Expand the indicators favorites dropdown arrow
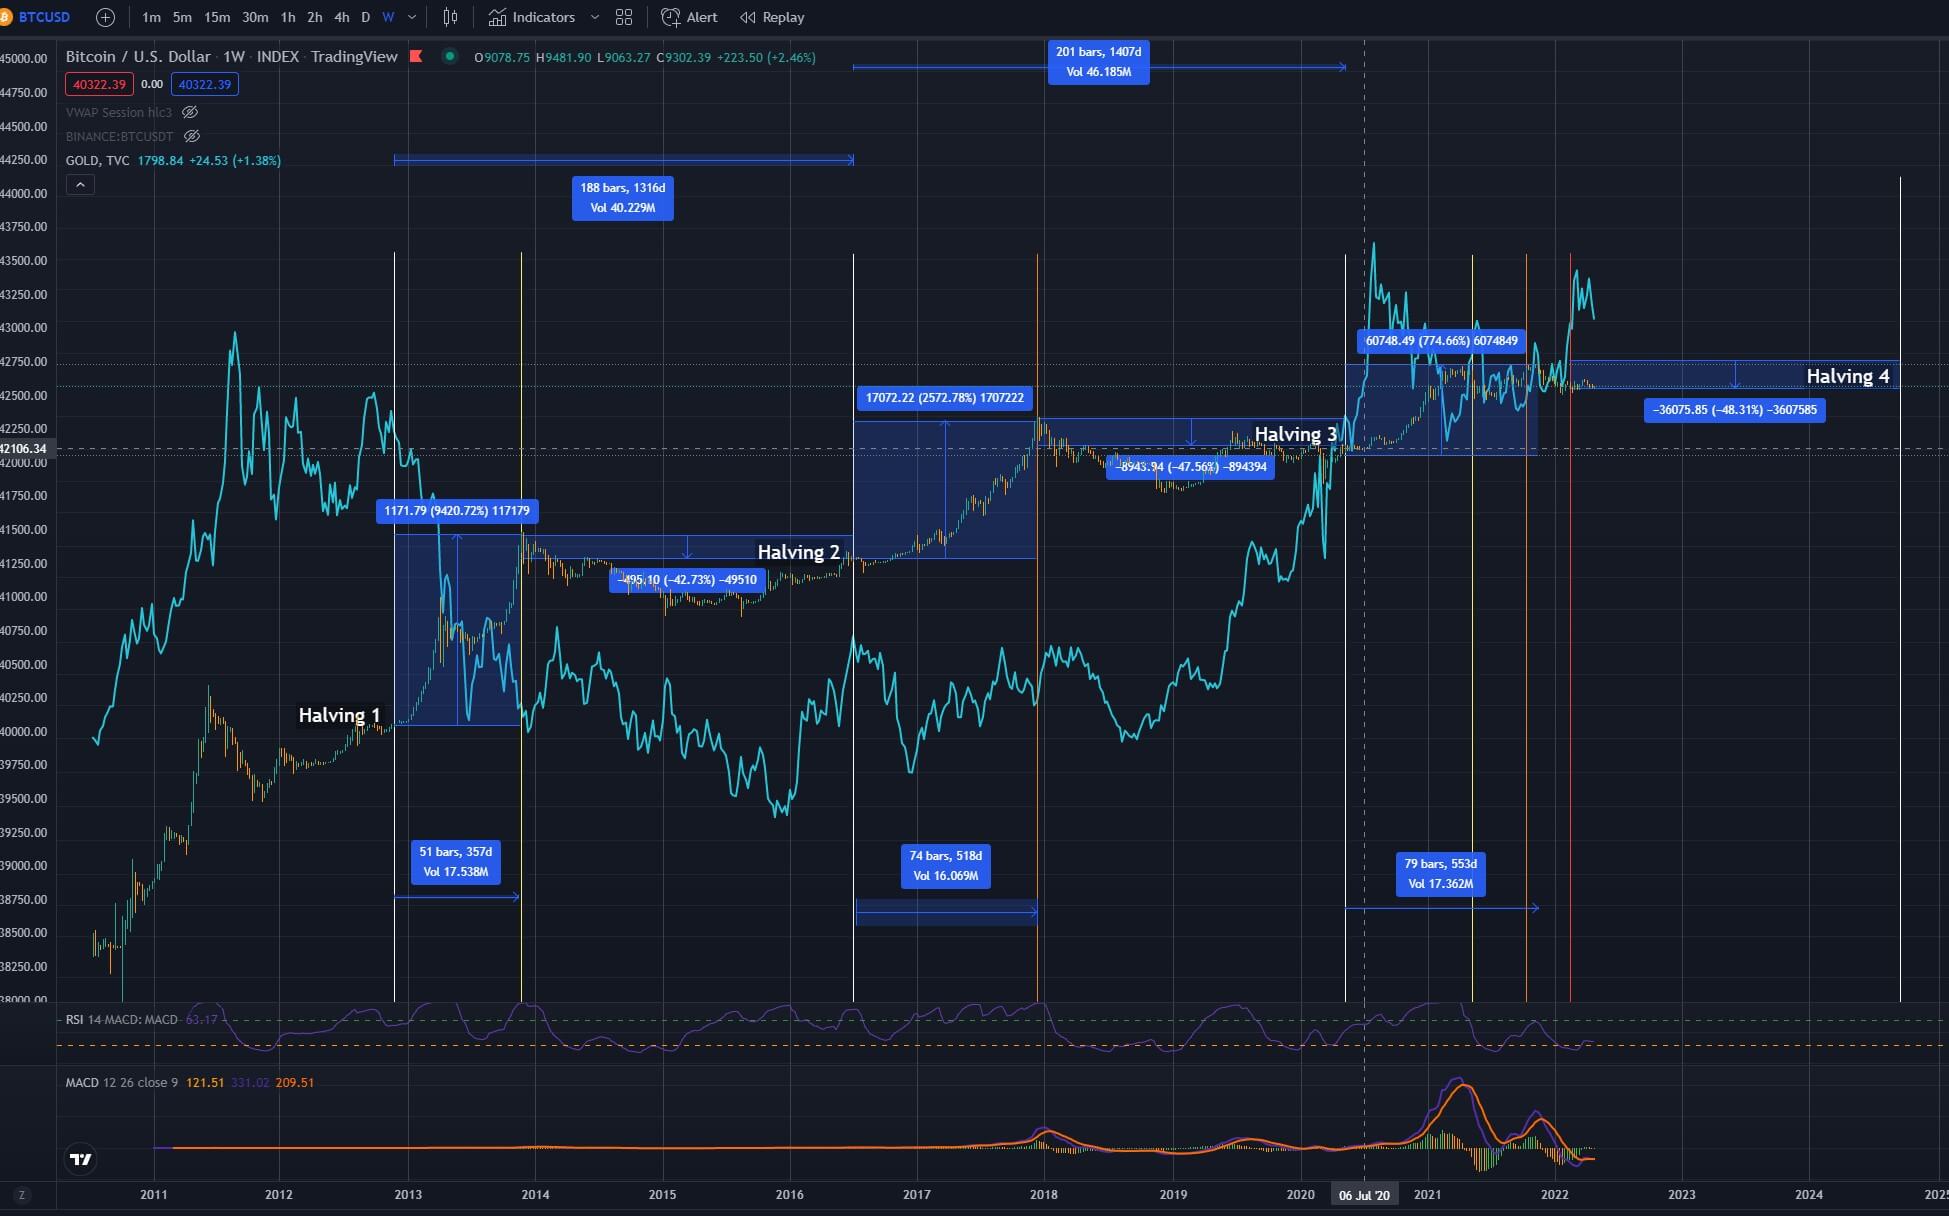1949x1216 pixels. tap(595, 17)
